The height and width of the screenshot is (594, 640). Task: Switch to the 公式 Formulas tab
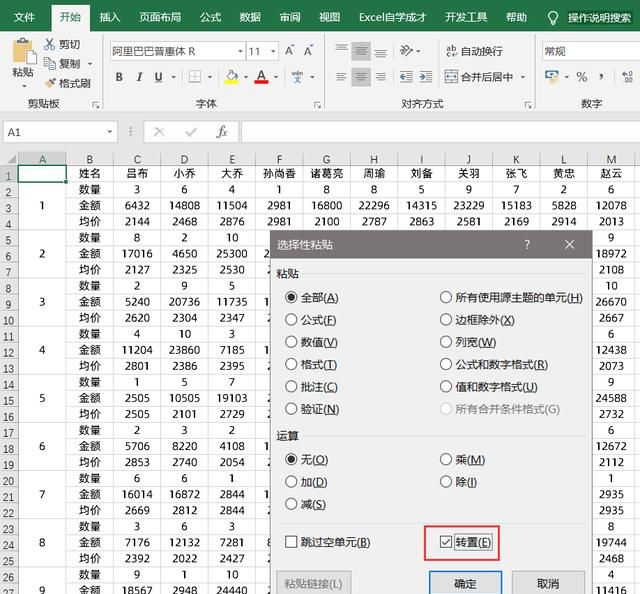210,17
